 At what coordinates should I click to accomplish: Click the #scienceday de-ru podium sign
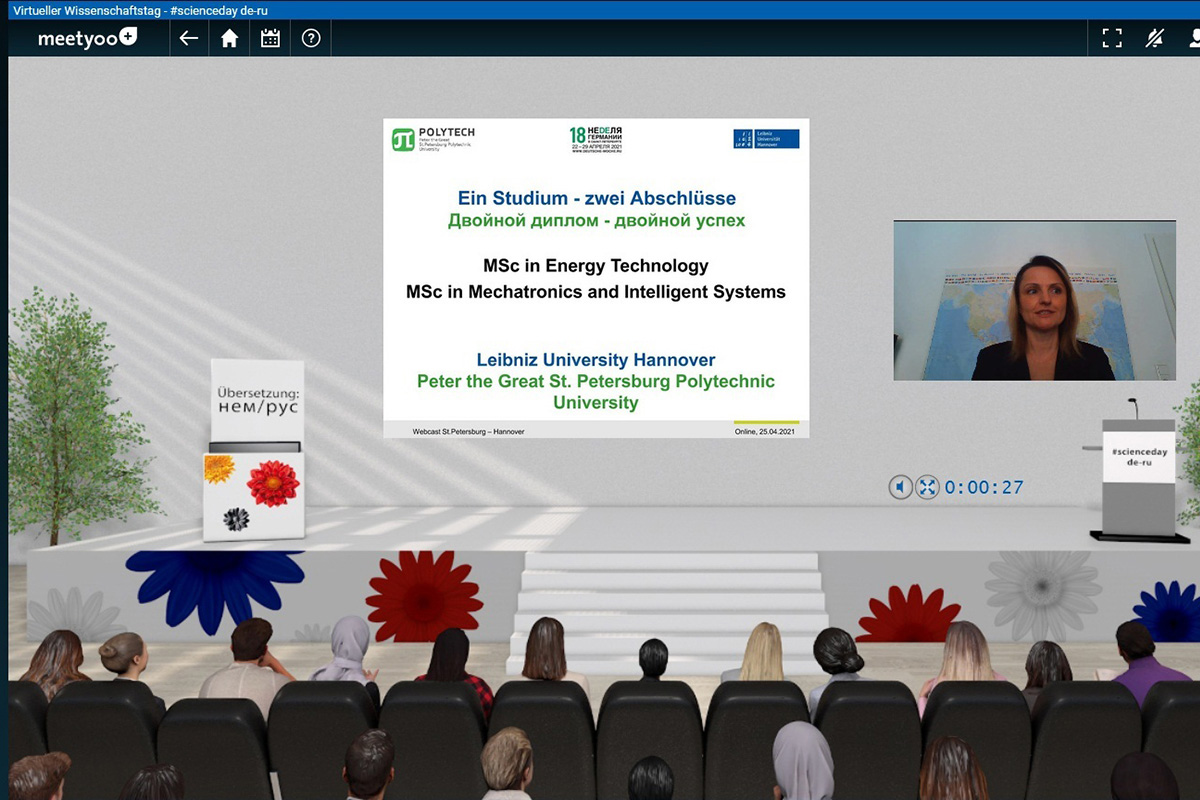click(1140, 458)
